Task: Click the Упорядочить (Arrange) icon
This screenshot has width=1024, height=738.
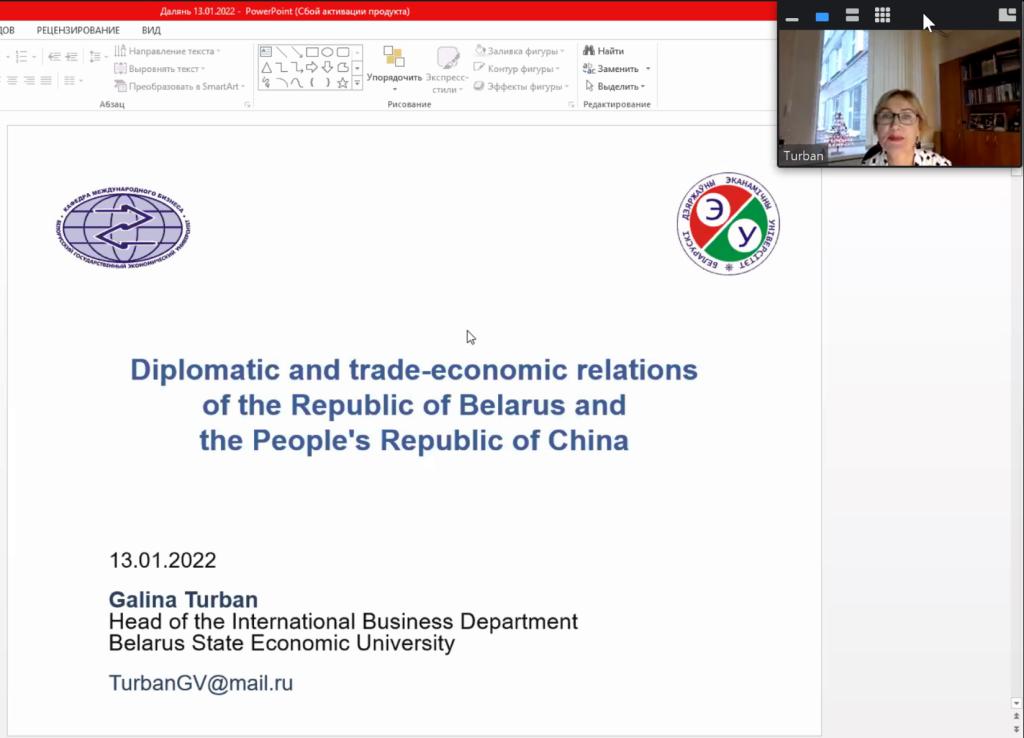Action: coord(394,57)
